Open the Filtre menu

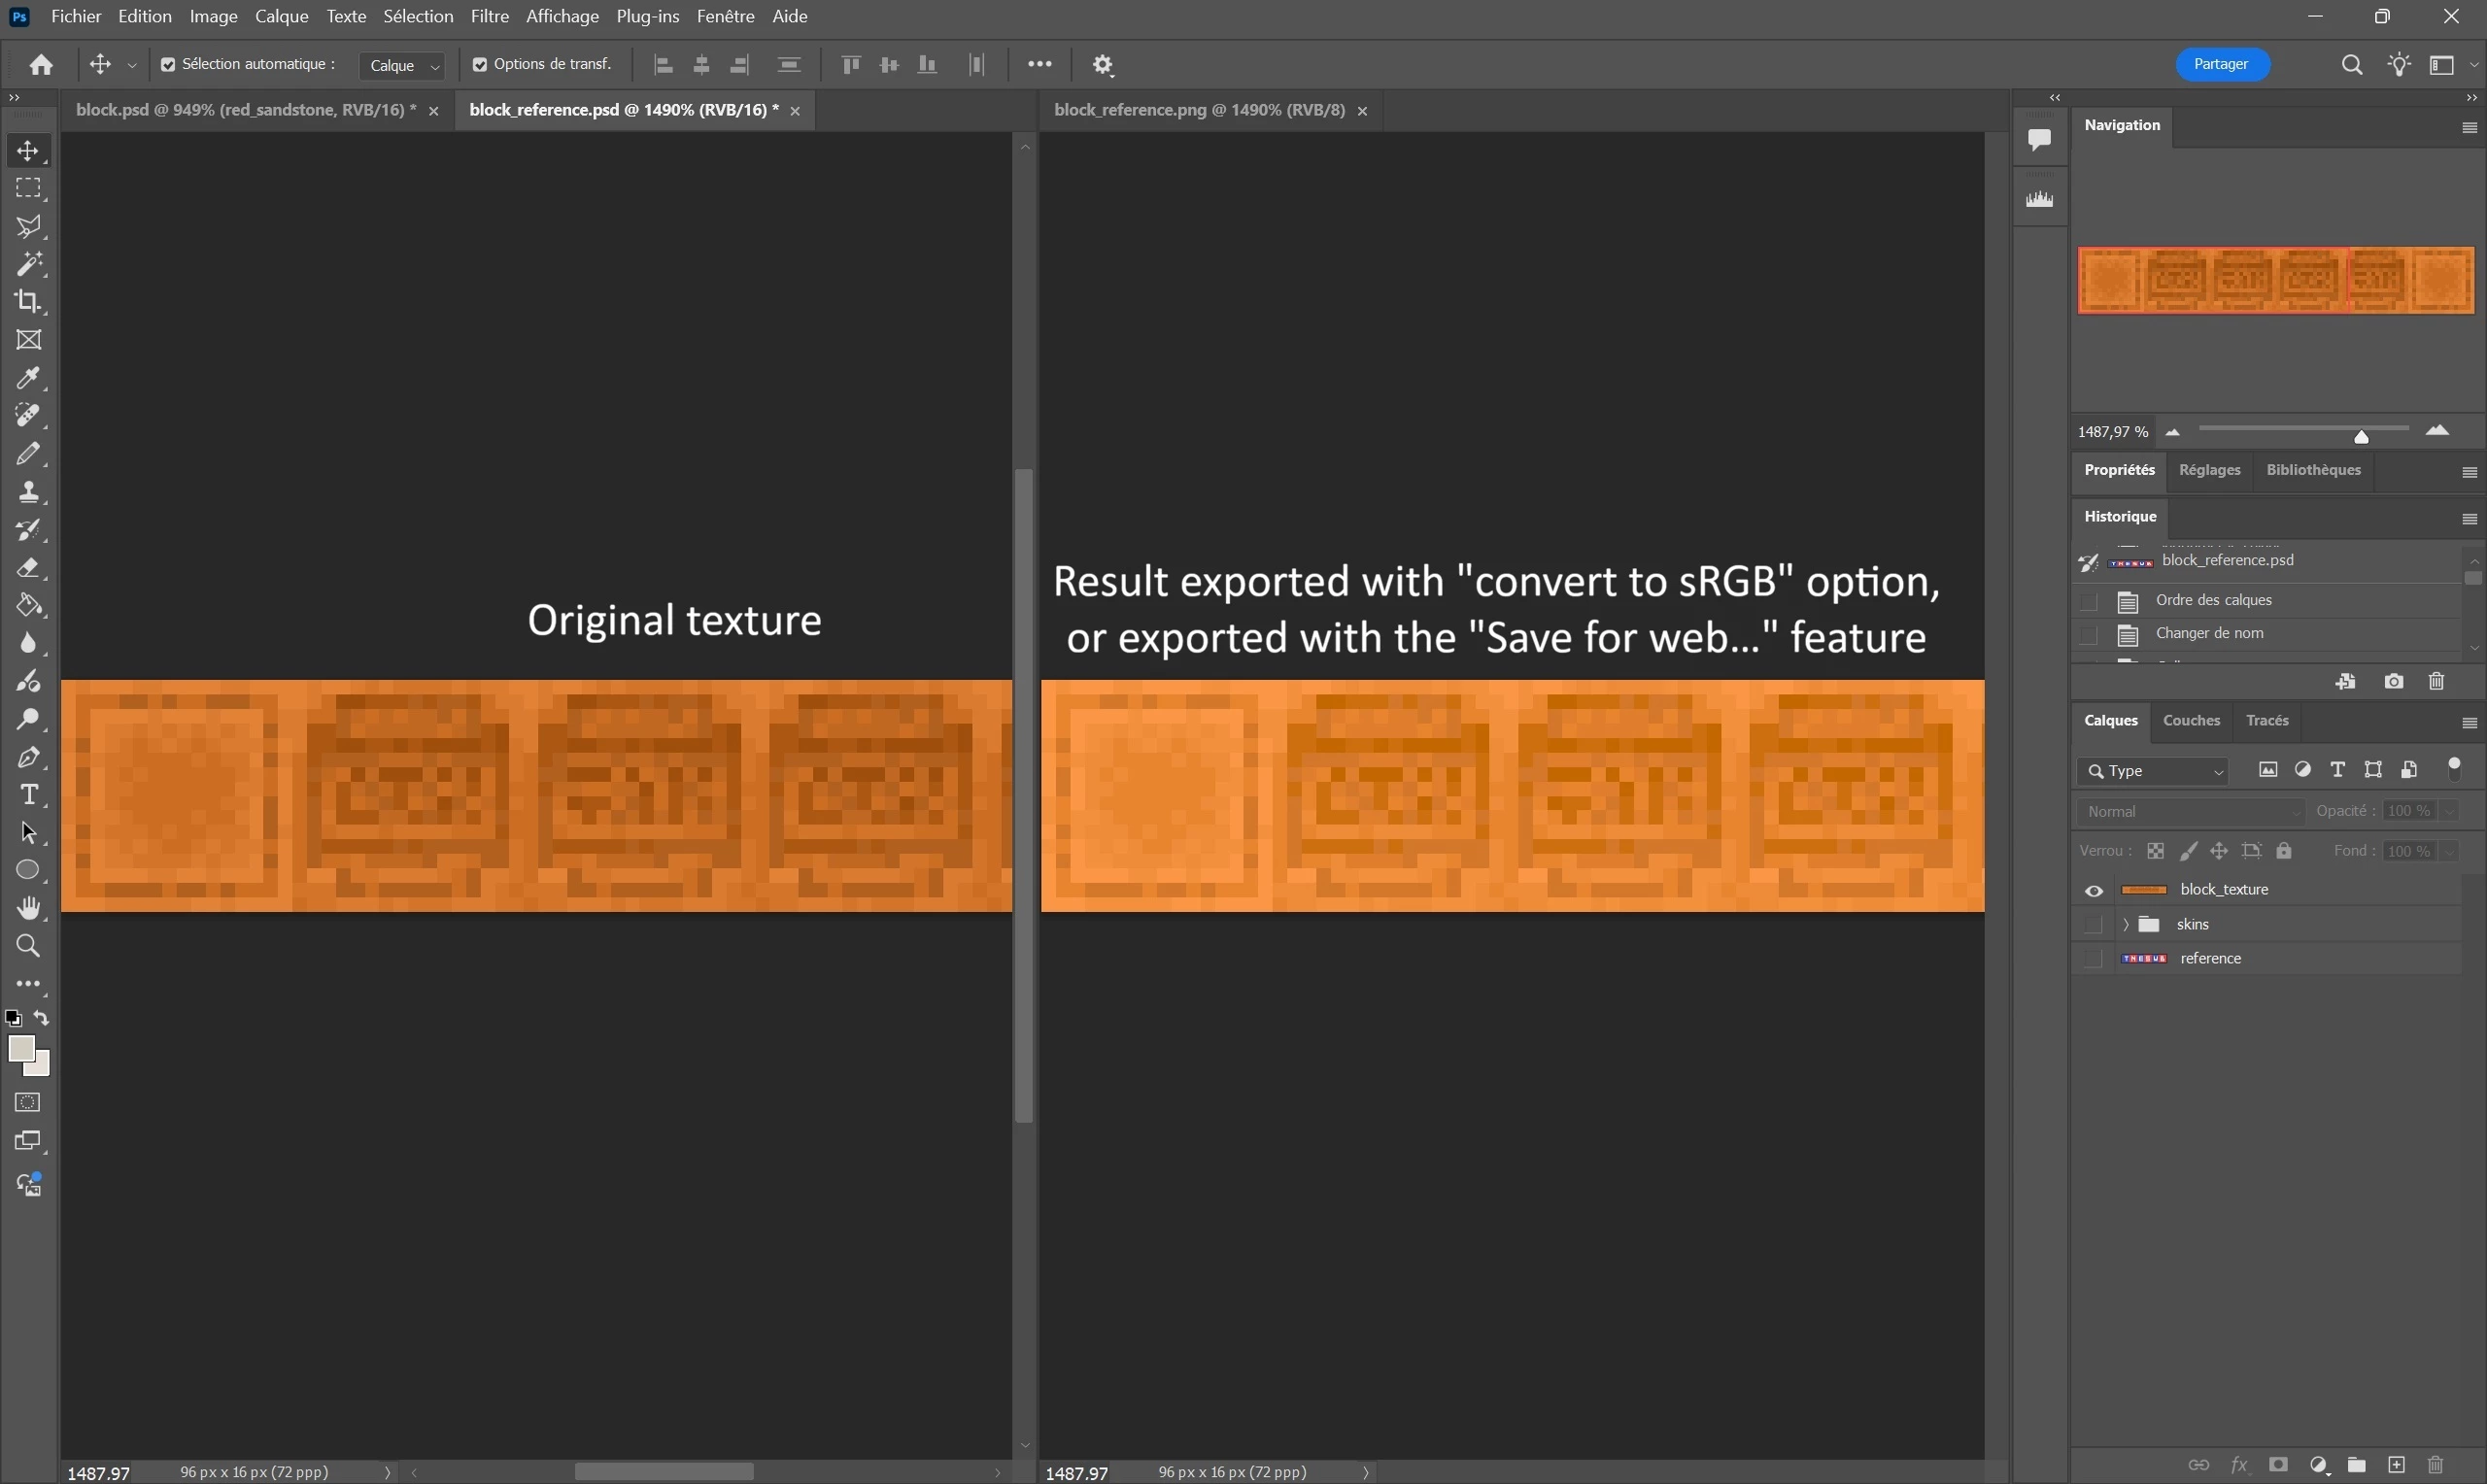(x=489, y=16)
